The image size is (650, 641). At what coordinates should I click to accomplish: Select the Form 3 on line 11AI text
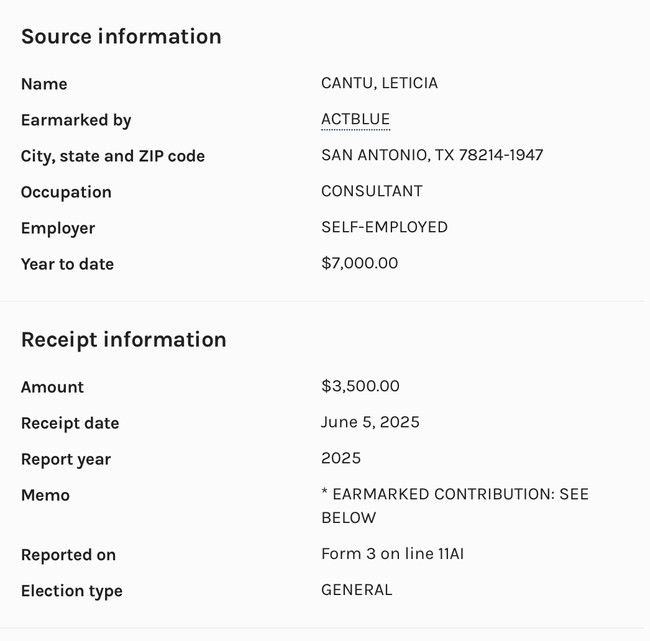click(x=392, y=554)
